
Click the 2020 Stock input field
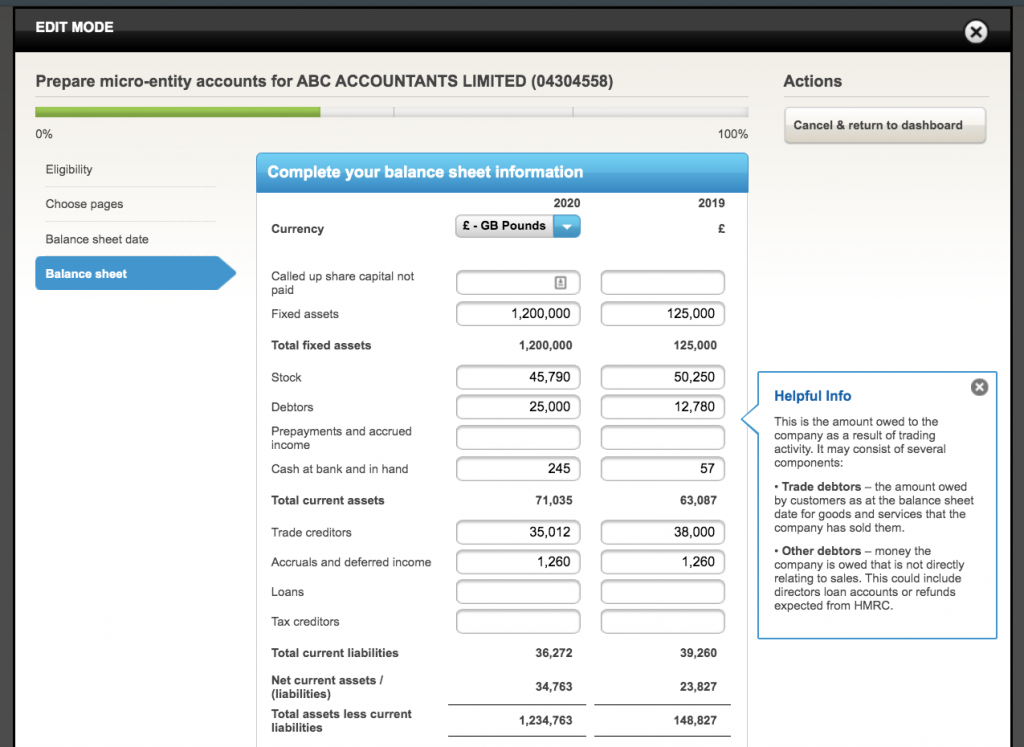pos(517,378)
